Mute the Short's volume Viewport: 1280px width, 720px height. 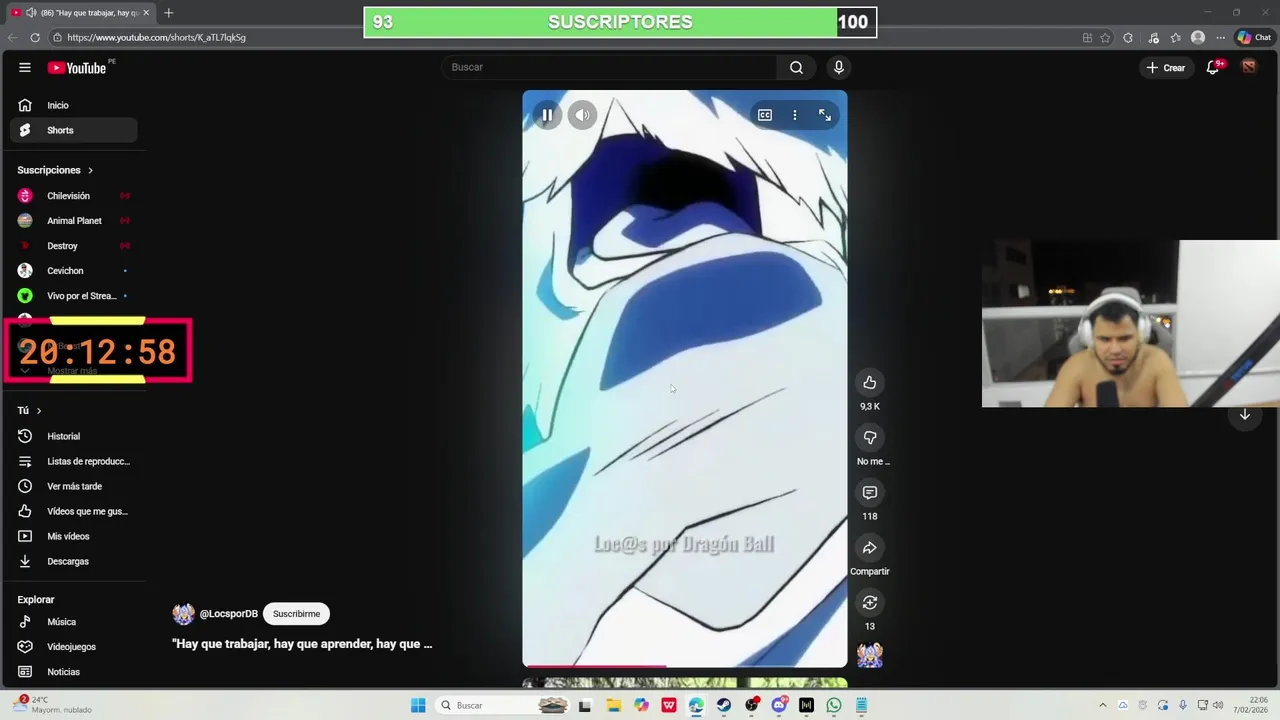click(582, 115)
